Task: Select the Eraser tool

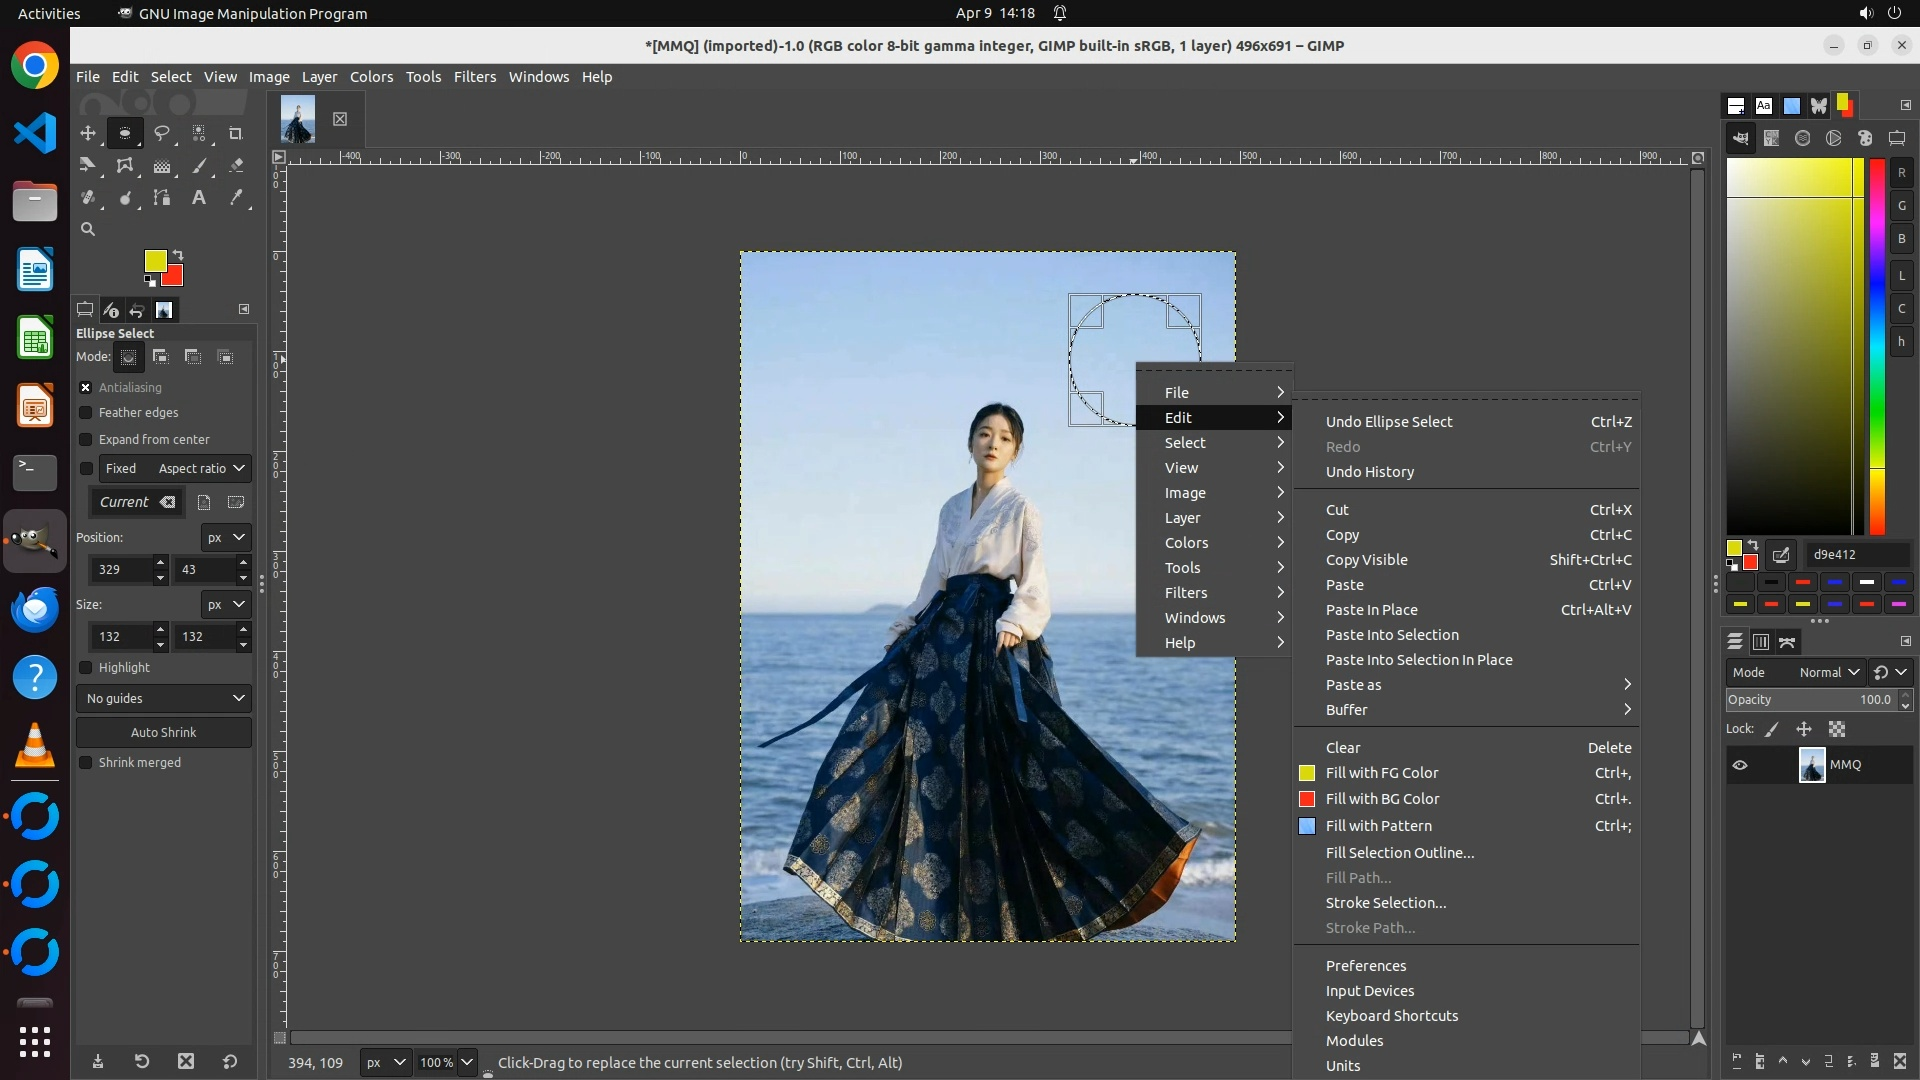Action: click(236, 166)
